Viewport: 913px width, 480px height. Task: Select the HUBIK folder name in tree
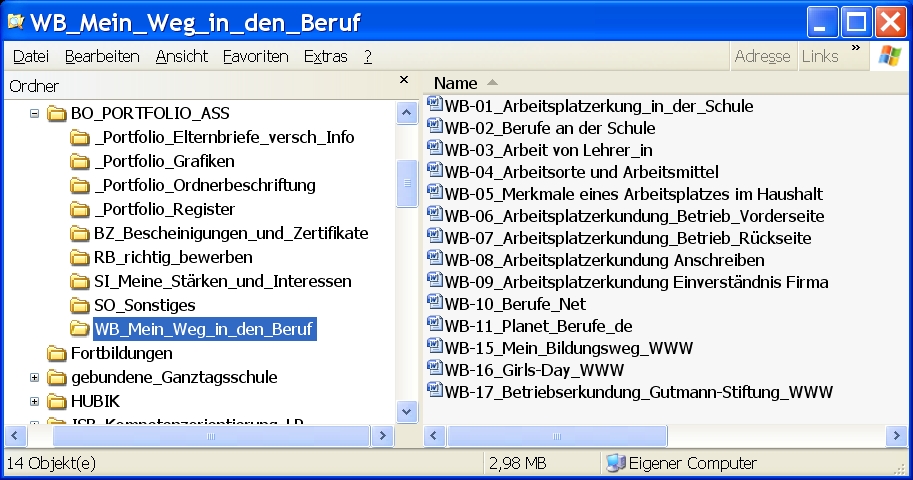pos(95,401)
